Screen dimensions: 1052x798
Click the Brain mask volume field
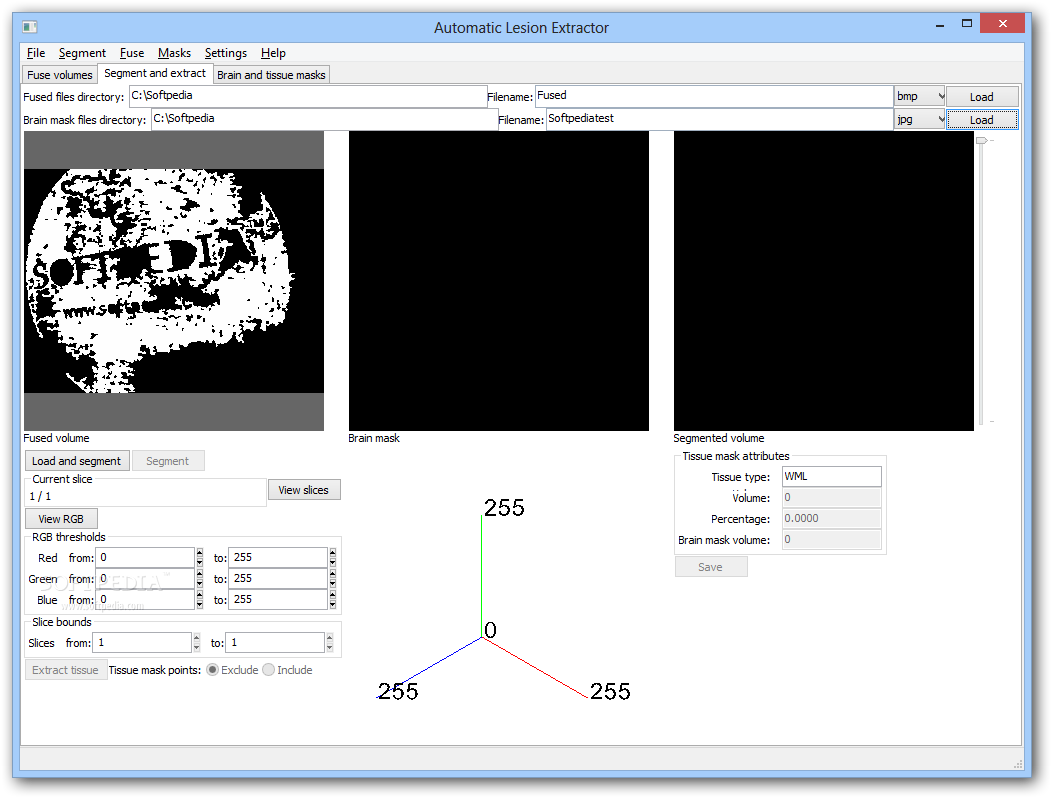[831, 540]
